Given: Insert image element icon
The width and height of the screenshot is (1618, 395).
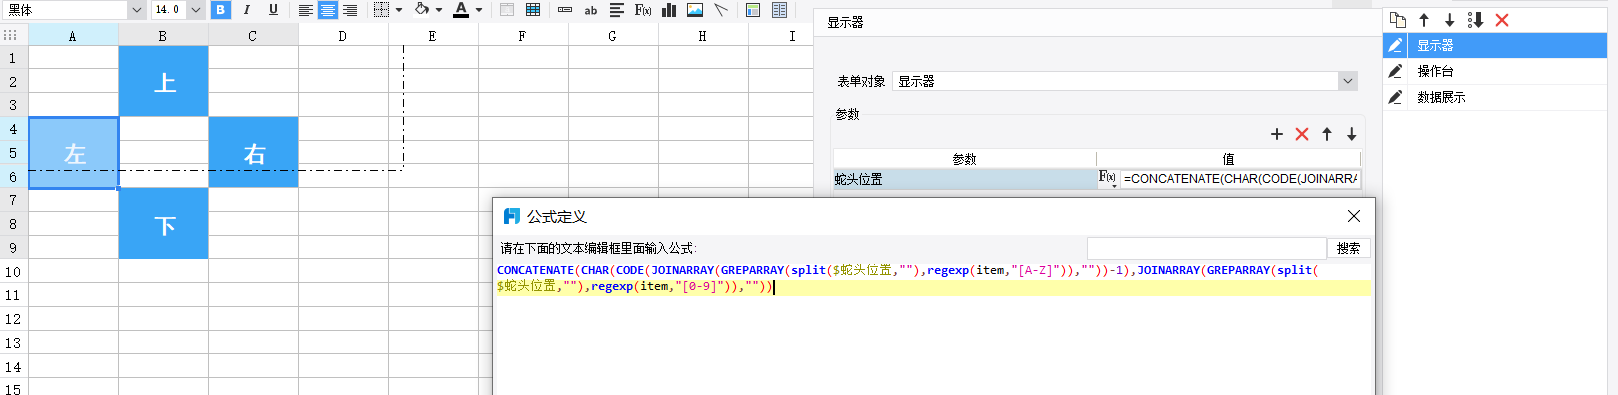Looking at the screenshot, I should coord(695,10).
